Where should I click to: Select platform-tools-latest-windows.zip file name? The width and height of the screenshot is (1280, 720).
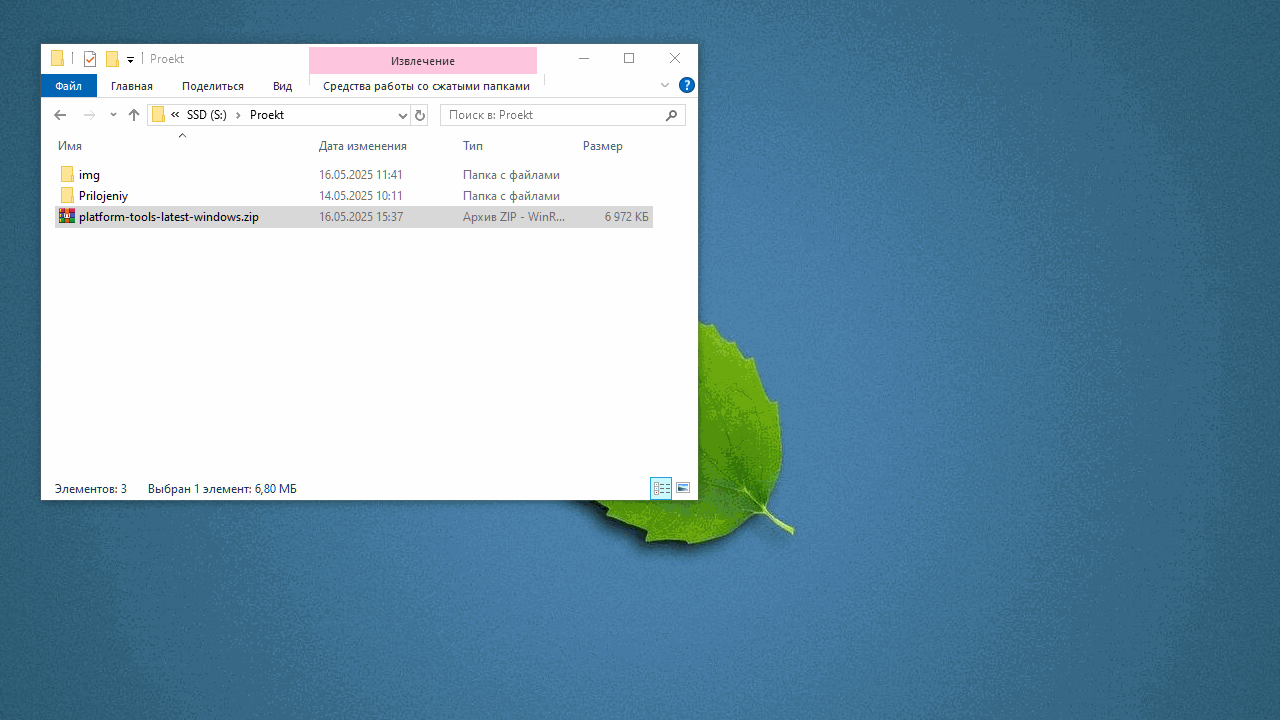click(x=169, y=217)
